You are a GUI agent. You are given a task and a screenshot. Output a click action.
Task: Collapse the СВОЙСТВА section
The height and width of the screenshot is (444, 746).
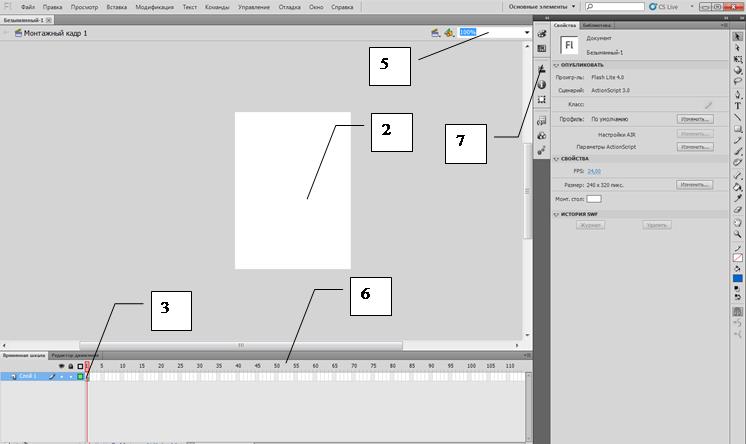556,159
